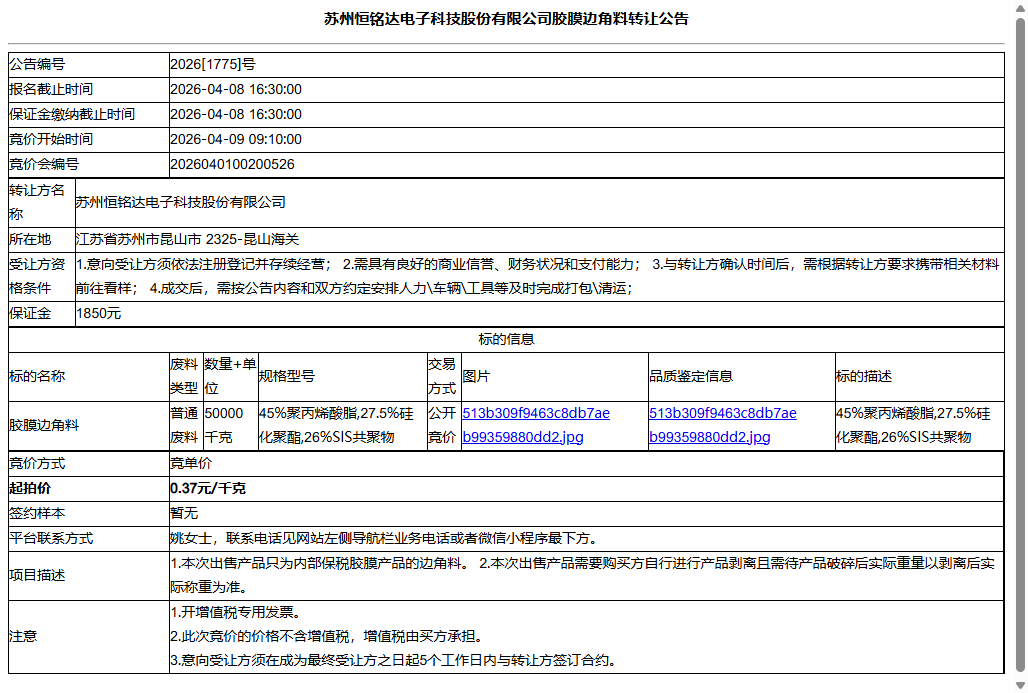
Task: Click the 竞价会编号 label
Action: click(44, 164)
